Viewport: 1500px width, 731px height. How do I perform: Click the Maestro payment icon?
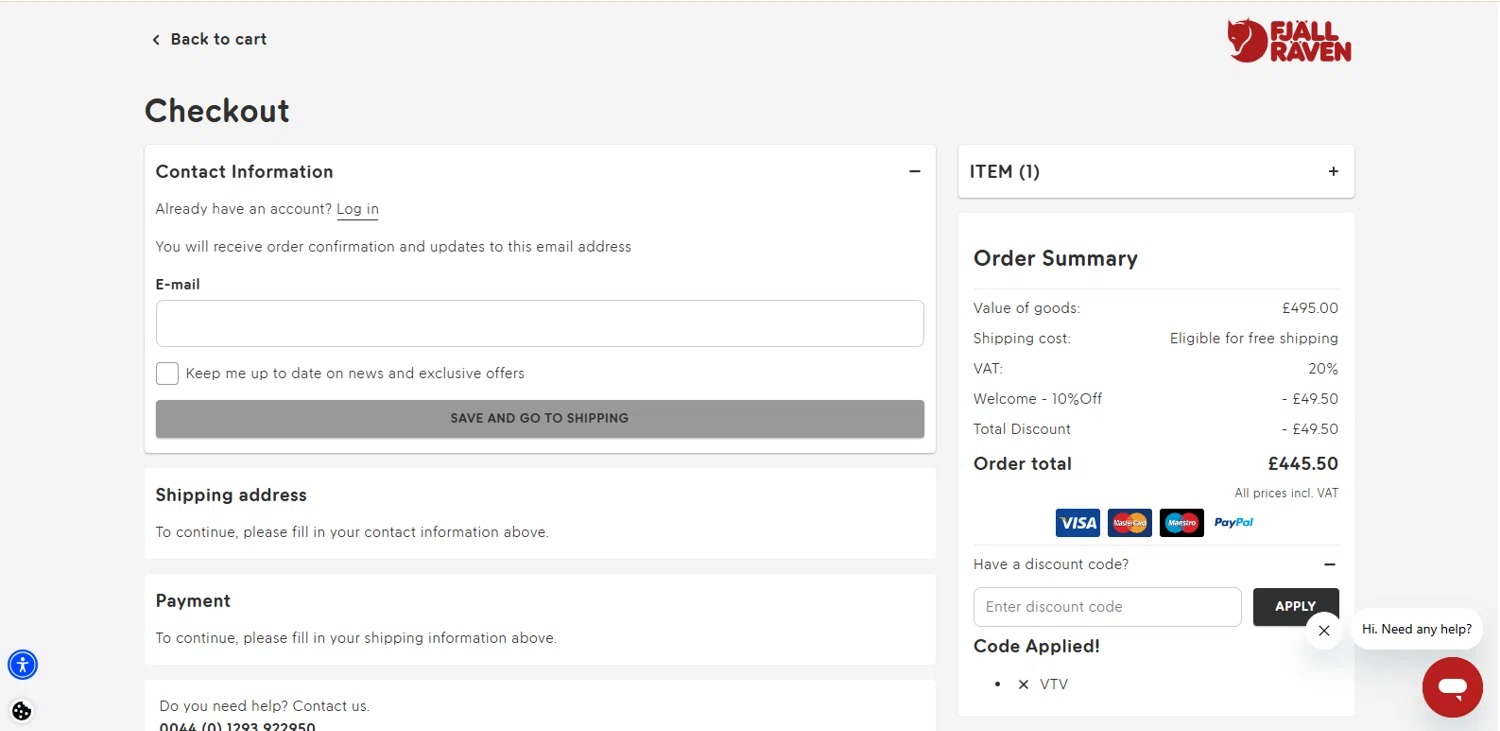point(1182,522)
